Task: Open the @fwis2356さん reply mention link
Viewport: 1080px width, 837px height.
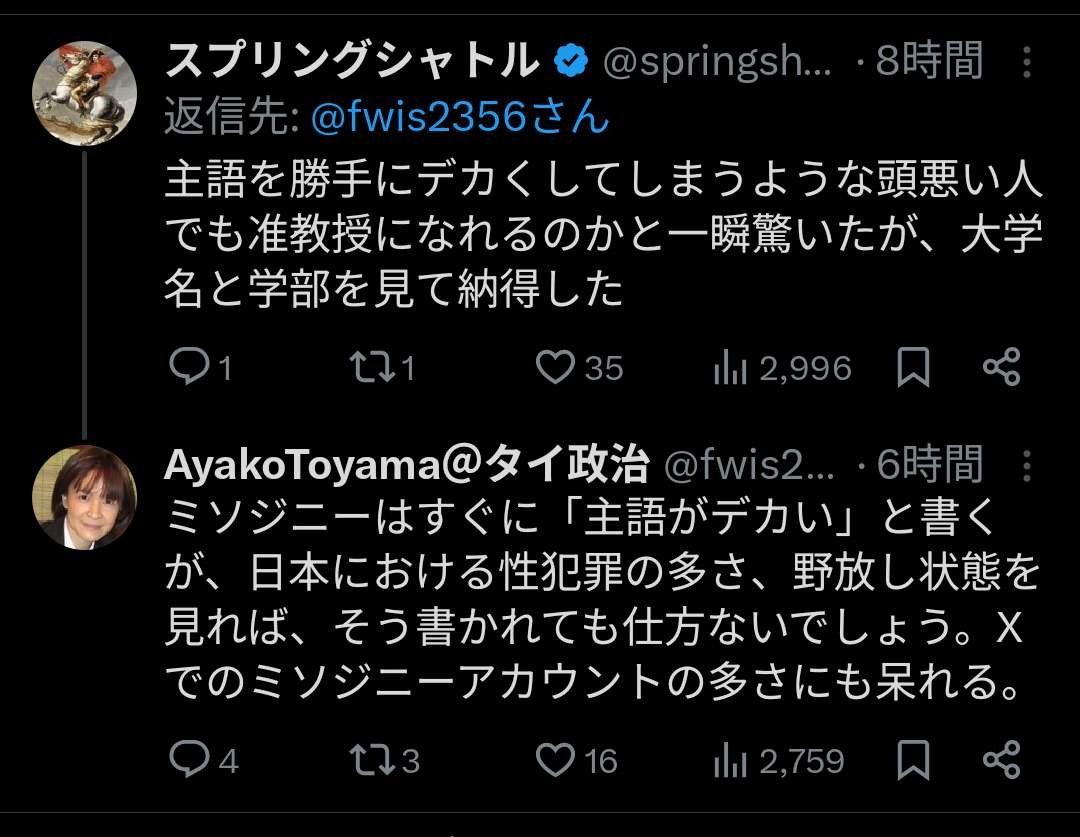Action: (x=460, y=119)
